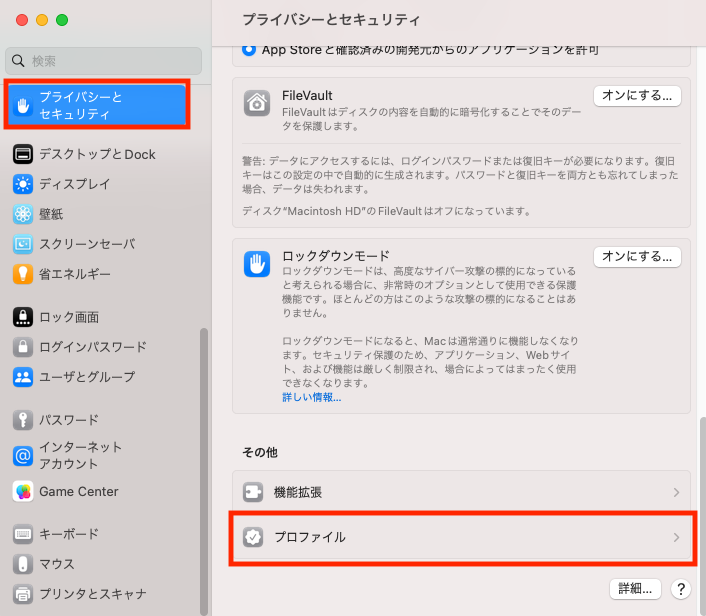Click the green zoom window button
This screenshot has height=616, width=706.
click(x=62, y=20)
